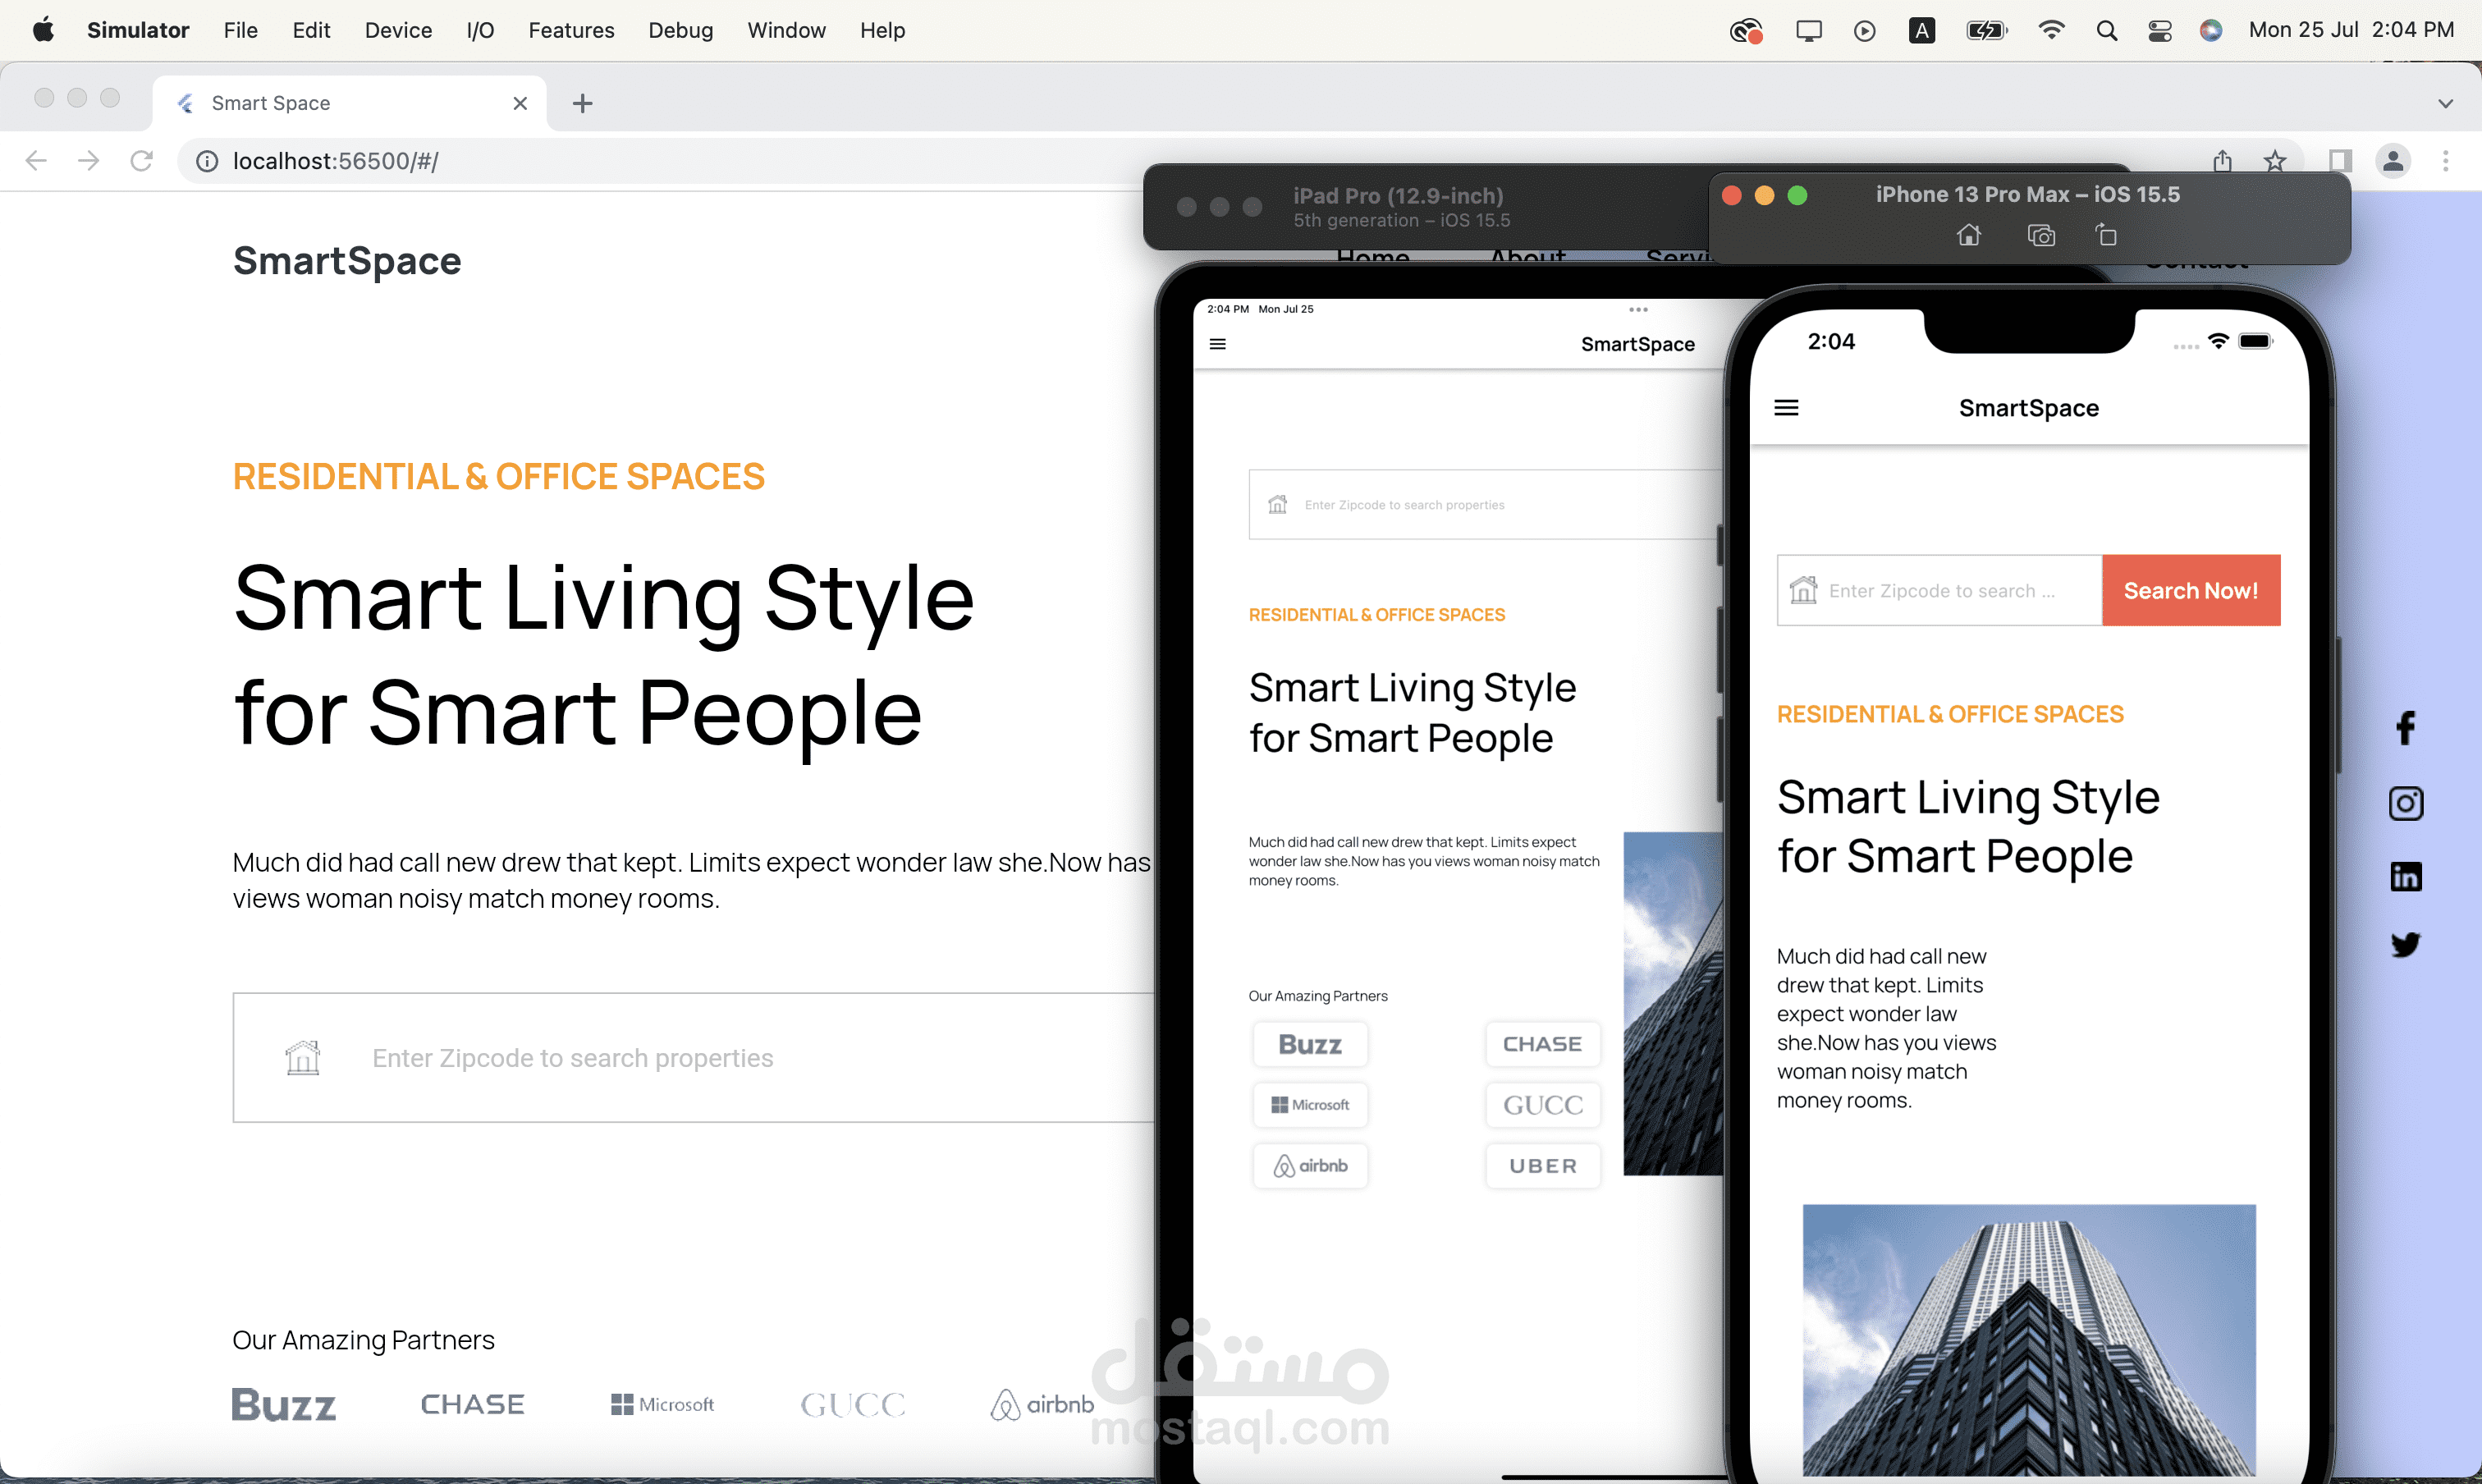Expand the browser tab bar

[x=2447, y=103]
